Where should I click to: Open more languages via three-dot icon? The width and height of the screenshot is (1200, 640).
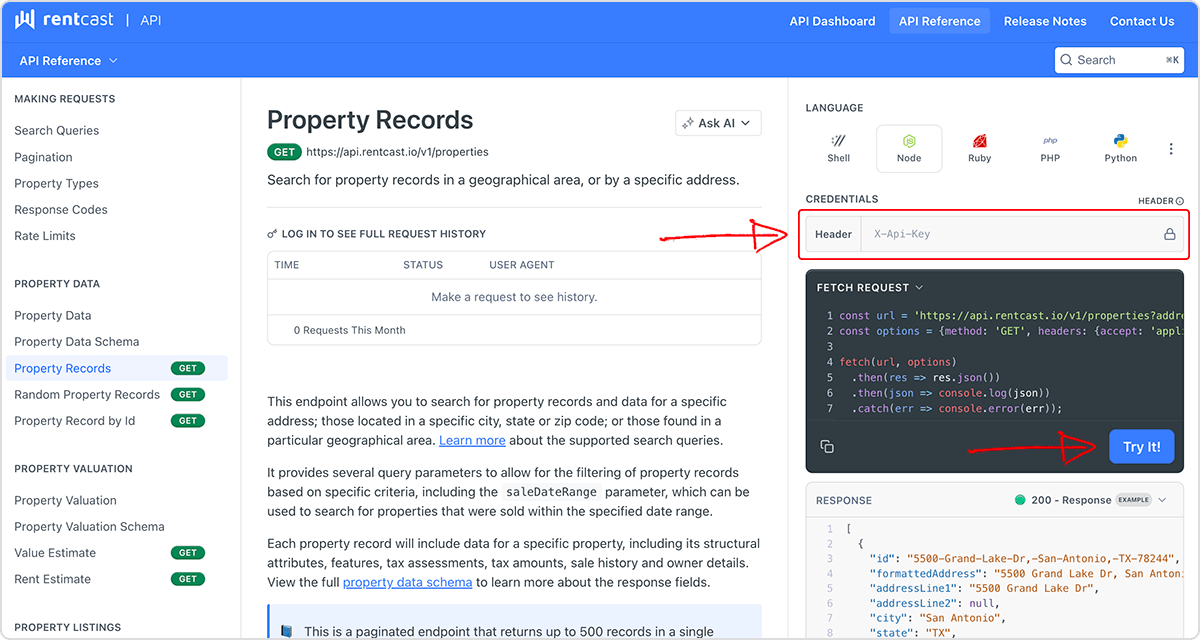coord(1171,149)
